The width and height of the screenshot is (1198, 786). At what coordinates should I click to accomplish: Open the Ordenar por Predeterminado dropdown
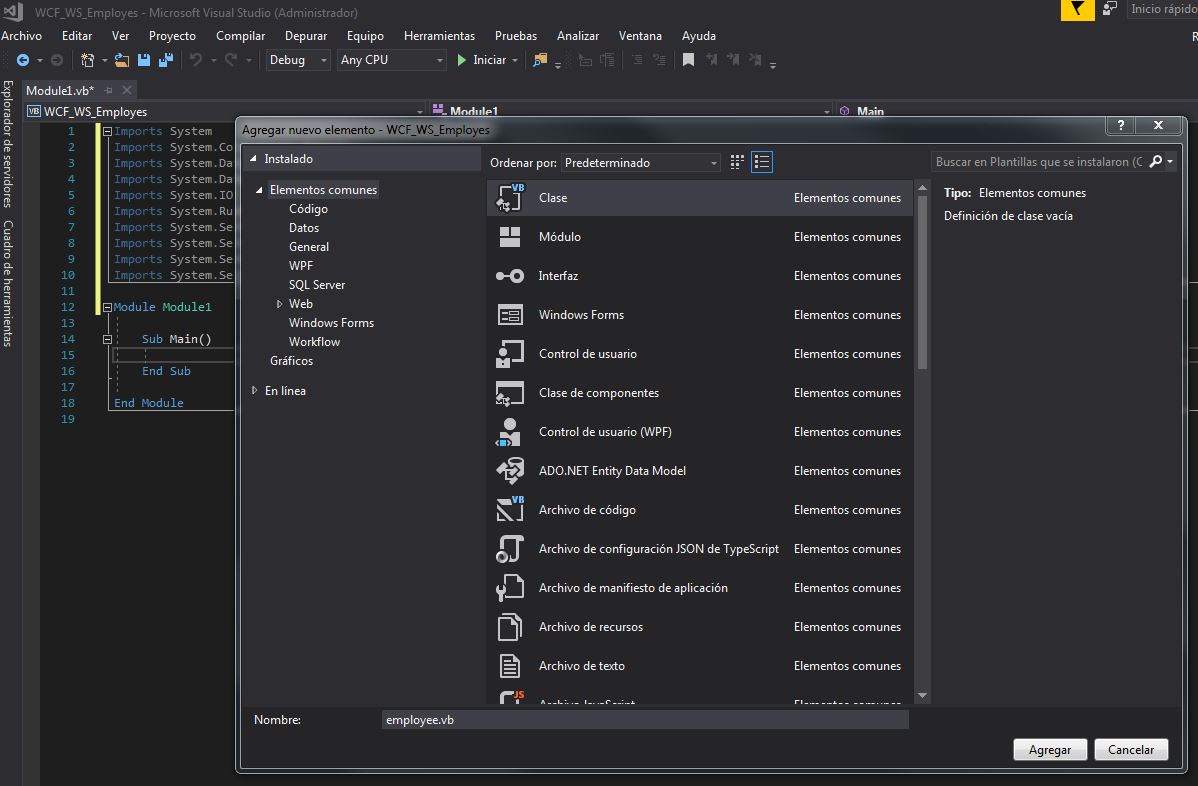[640, 163]
